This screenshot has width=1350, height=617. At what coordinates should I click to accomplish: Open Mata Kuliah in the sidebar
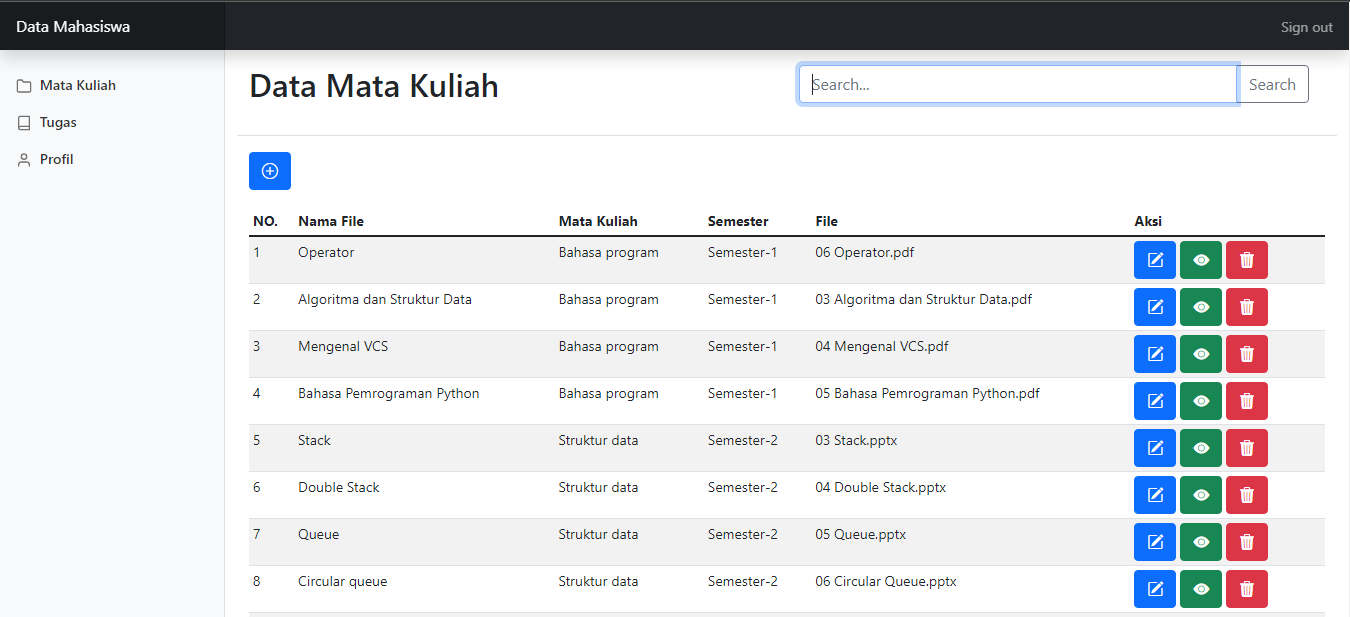point(77,86)
